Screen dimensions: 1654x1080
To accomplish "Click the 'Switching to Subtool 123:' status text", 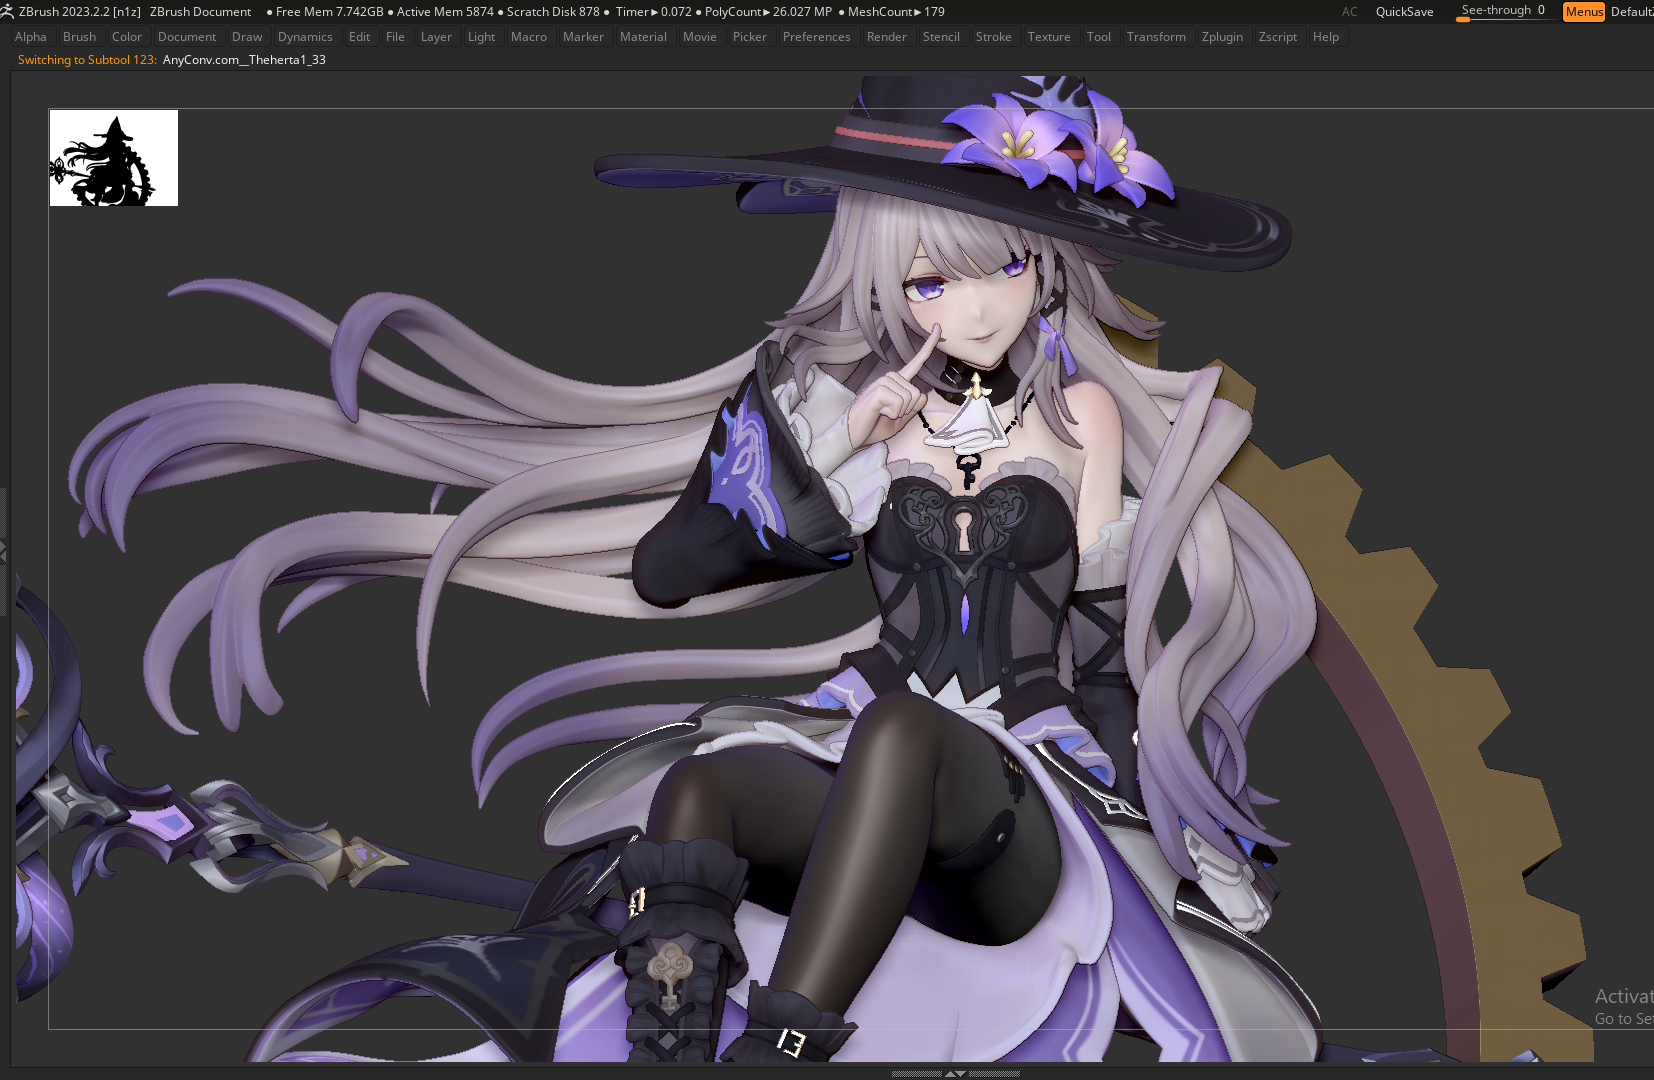I will (x=87, y=60).
